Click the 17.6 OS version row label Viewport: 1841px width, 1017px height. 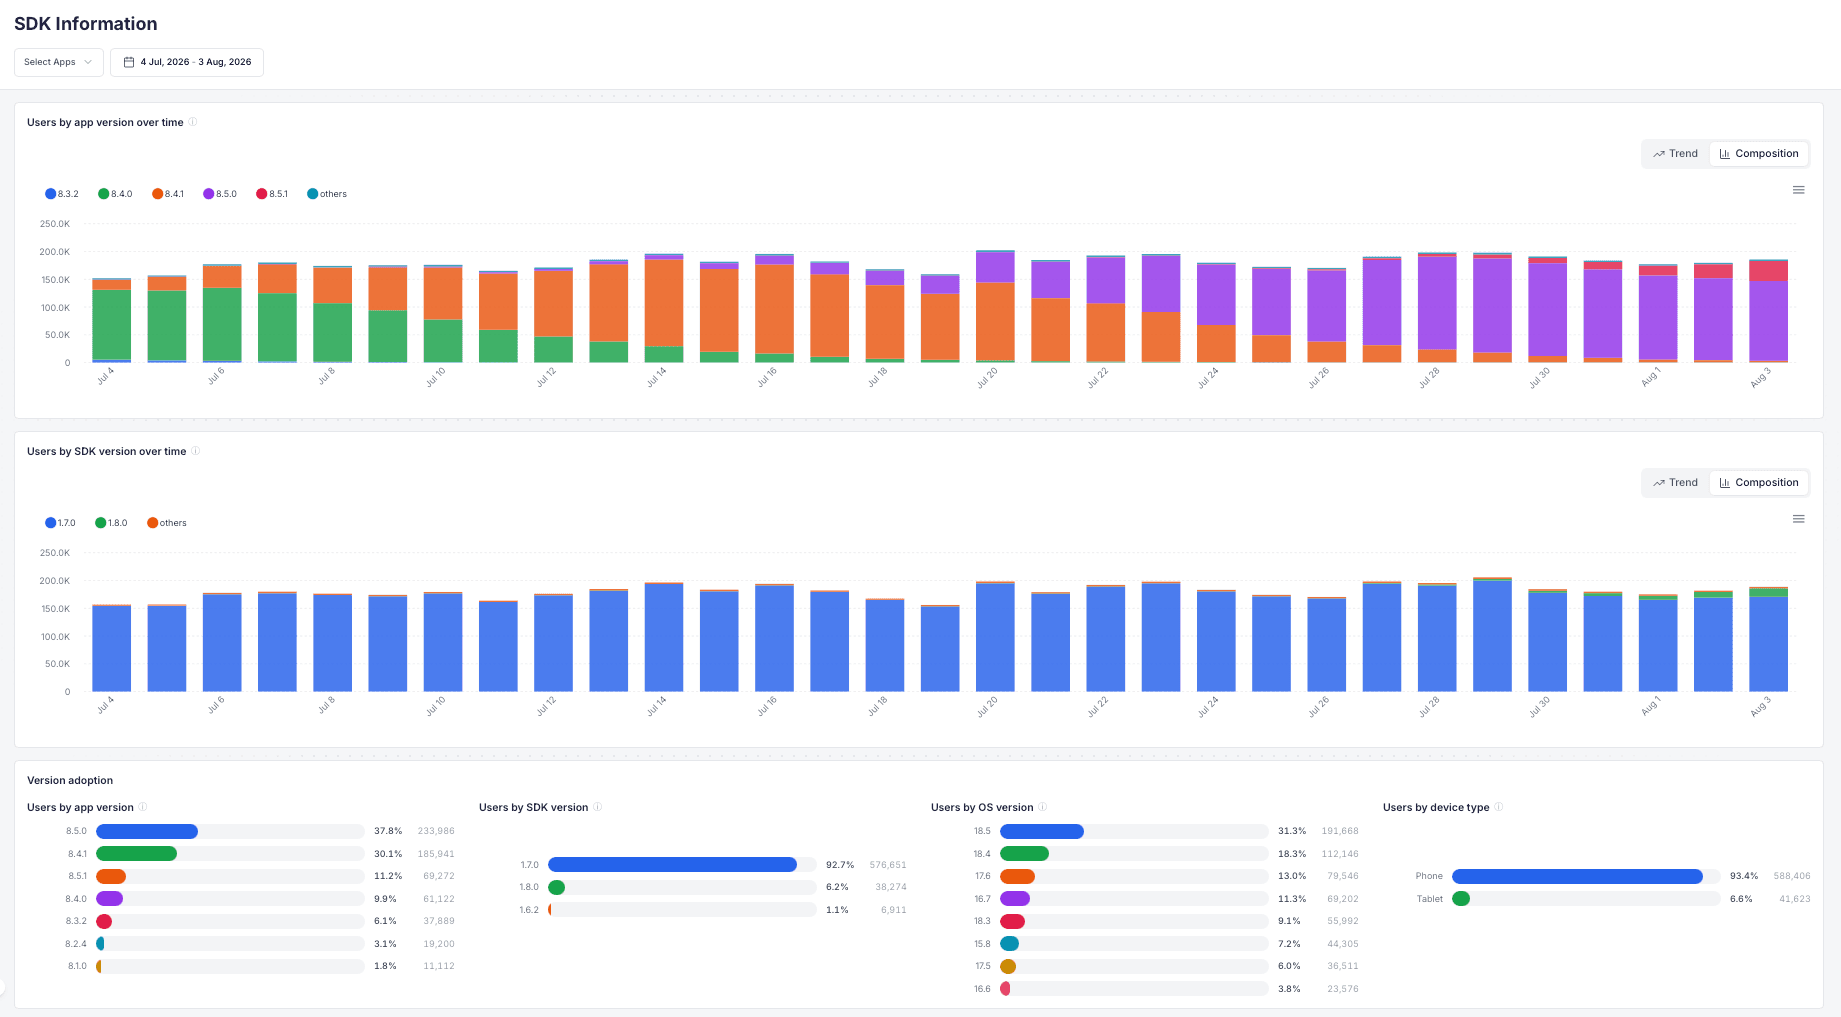[983, 876]
